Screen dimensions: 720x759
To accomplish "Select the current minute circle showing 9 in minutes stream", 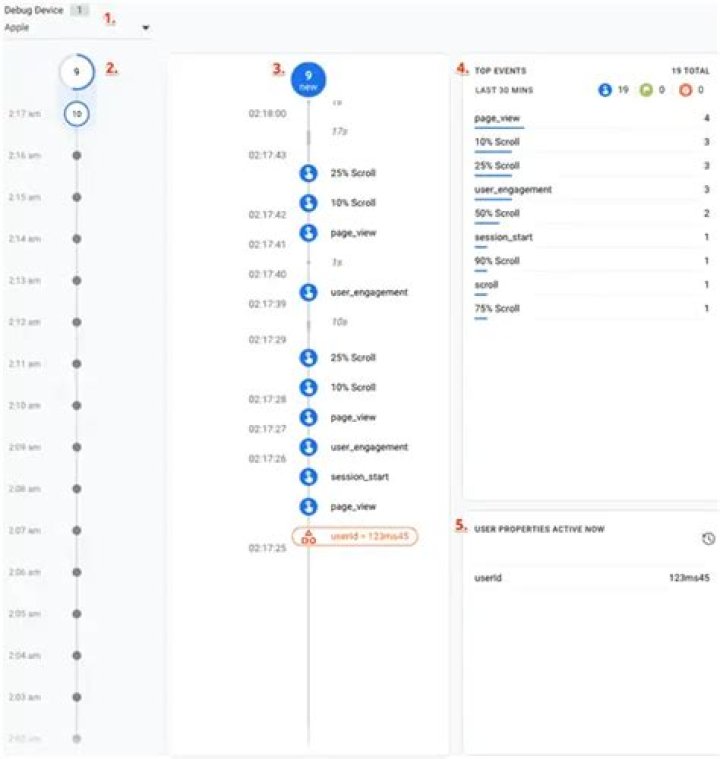I will 77,72.
